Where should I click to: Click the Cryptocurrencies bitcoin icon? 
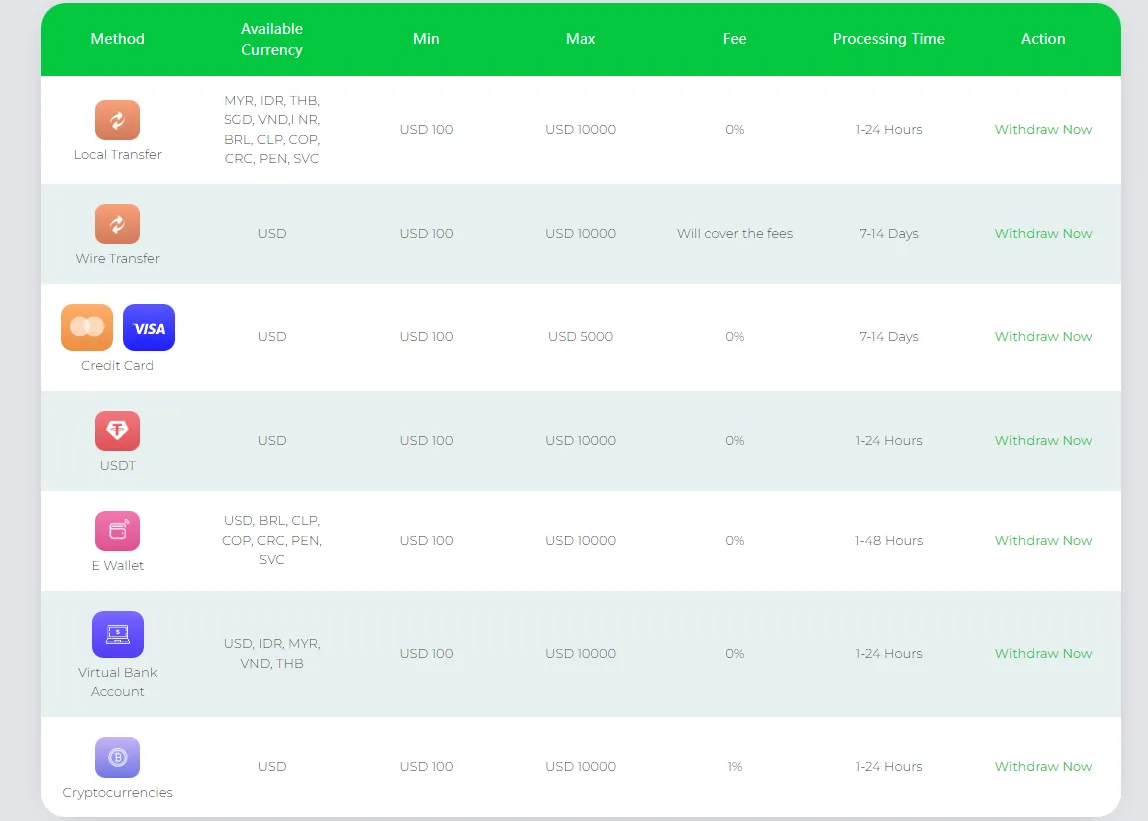[117, 757]
